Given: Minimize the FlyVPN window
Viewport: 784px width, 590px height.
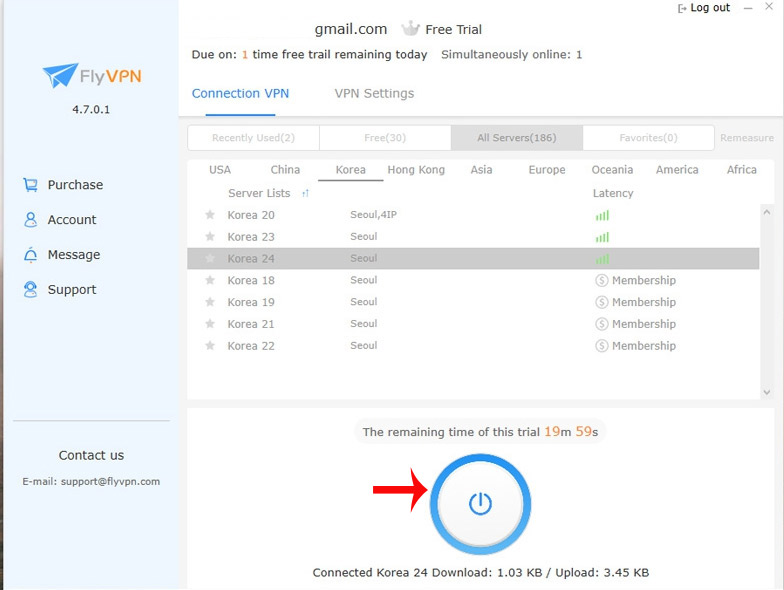Looking at the screenshot, I should point(748,8).
